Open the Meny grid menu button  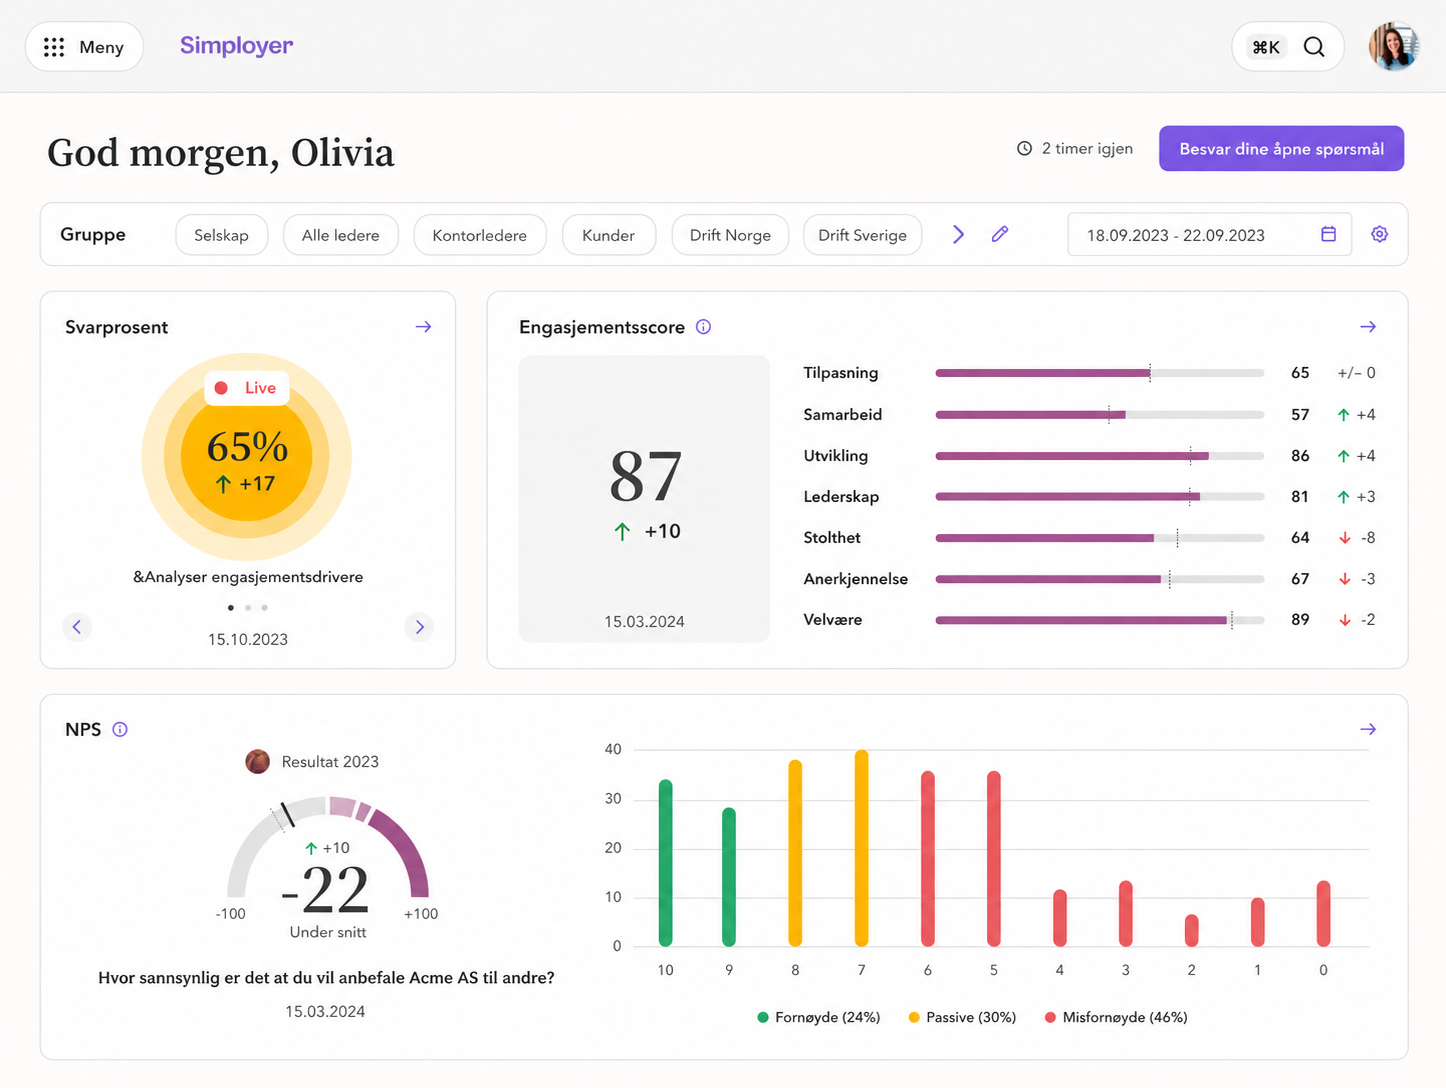coord(84,47)
